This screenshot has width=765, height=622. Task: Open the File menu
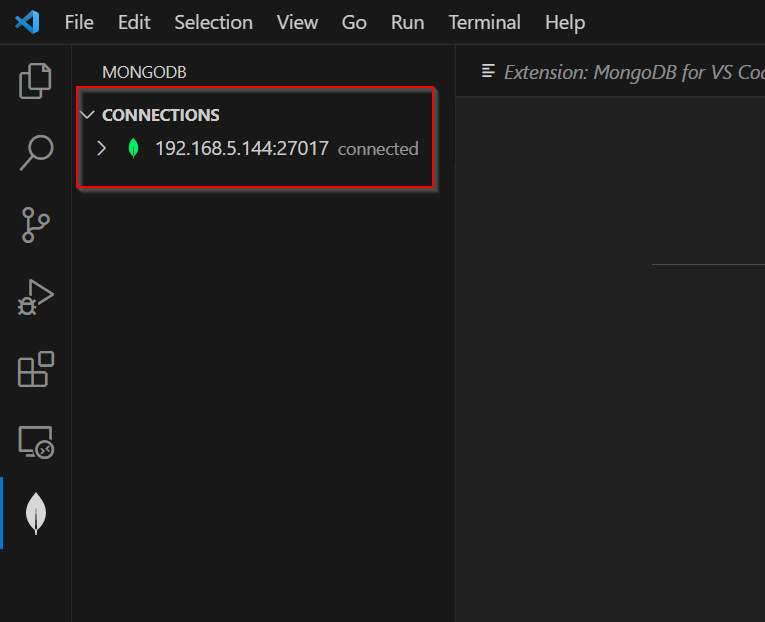(79, 22)
